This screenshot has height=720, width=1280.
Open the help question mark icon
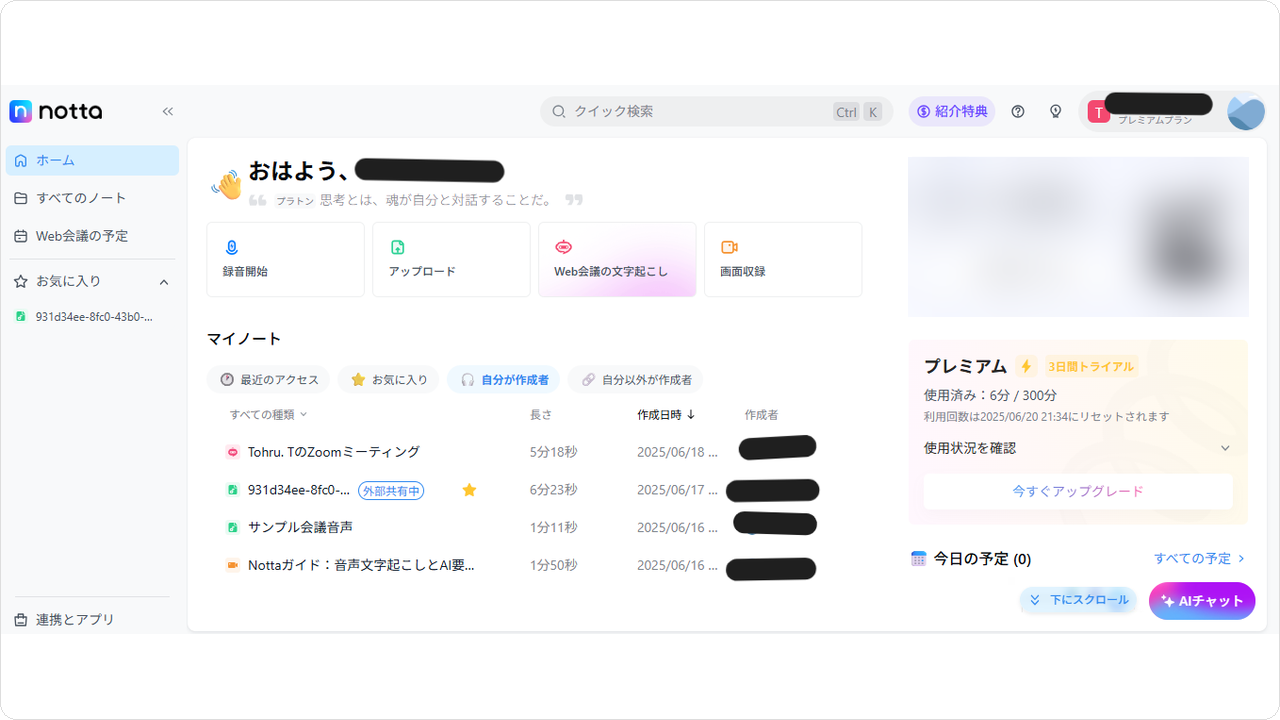pos(1018,112)
